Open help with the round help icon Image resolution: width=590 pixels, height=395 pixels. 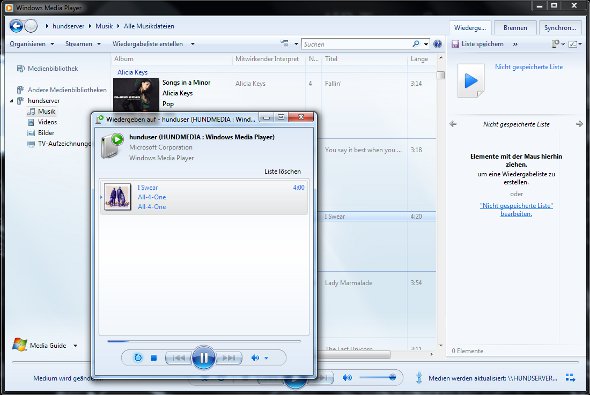point(437,44)
